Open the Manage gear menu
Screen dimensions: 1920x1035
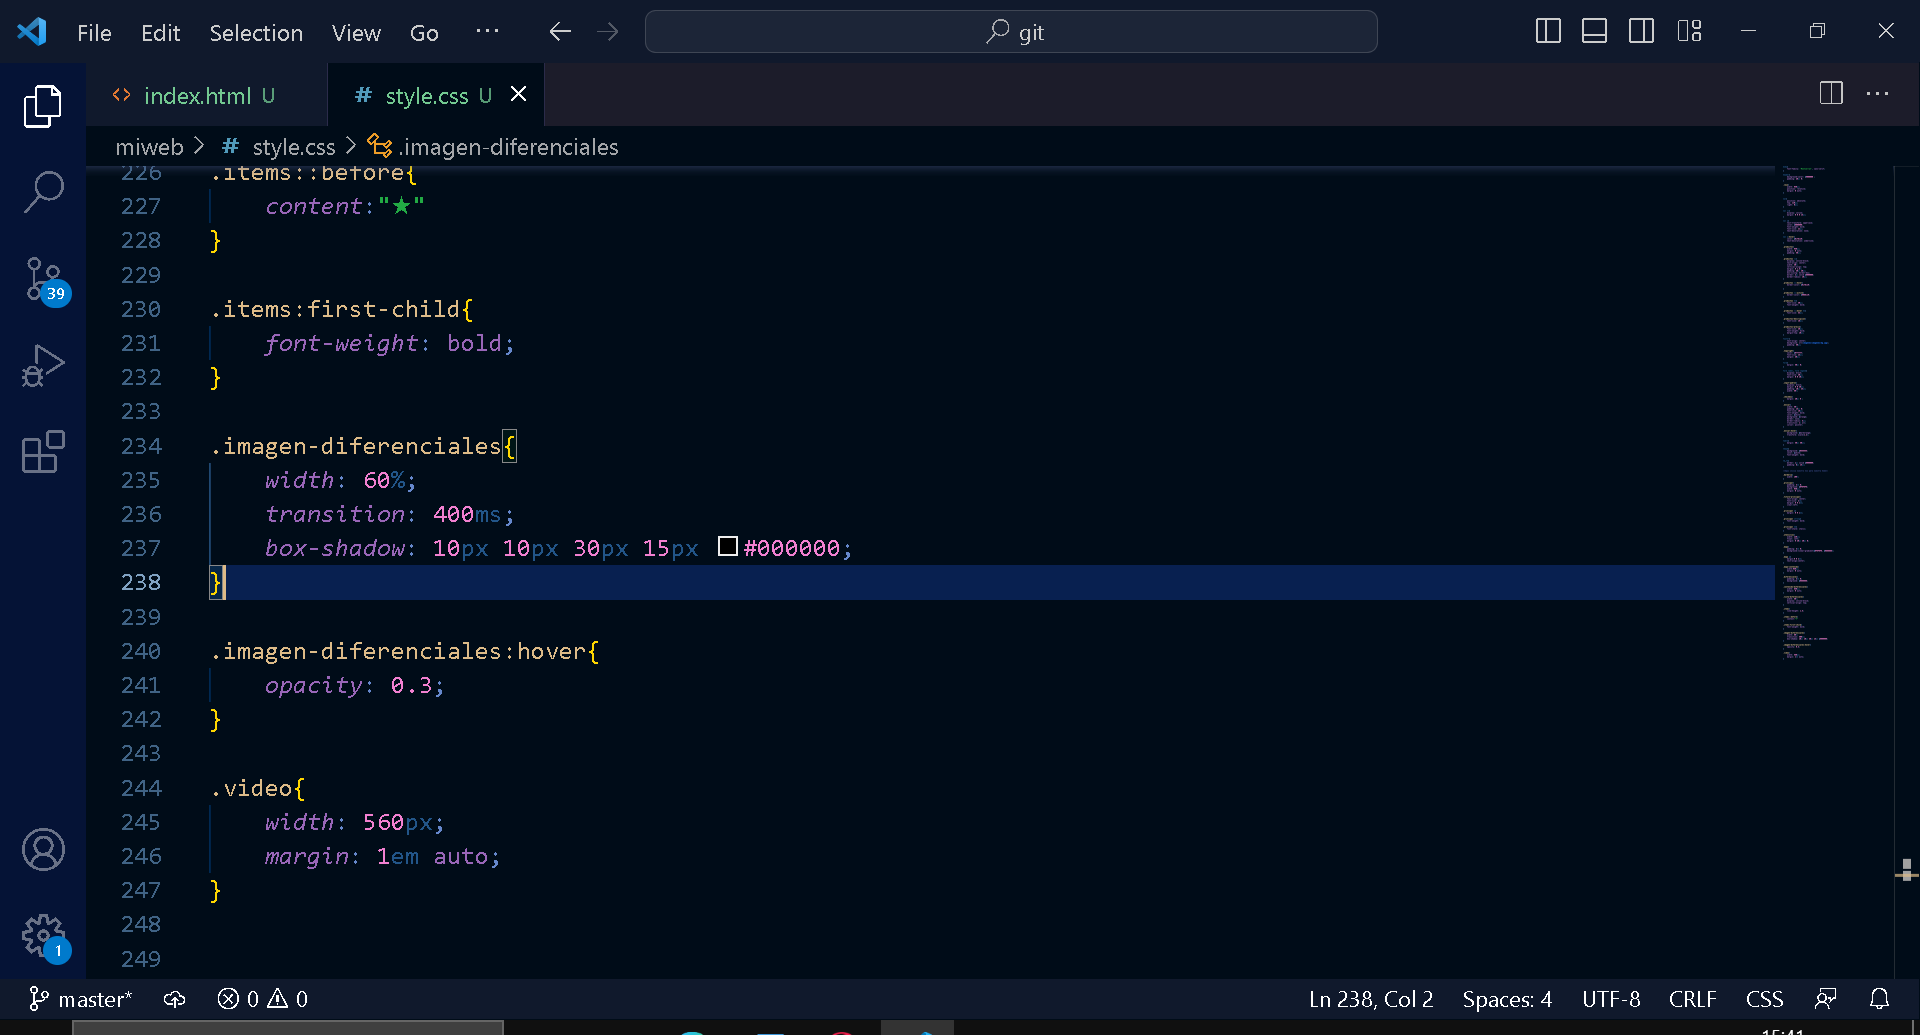click(45, 938)
